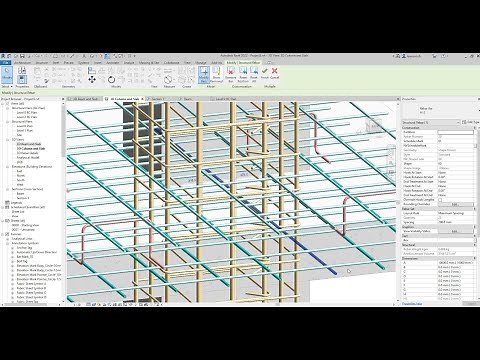This screenshot has height=360, width=480.
Task: Collapse the 3D Views tree node
Action: point(8,140)
